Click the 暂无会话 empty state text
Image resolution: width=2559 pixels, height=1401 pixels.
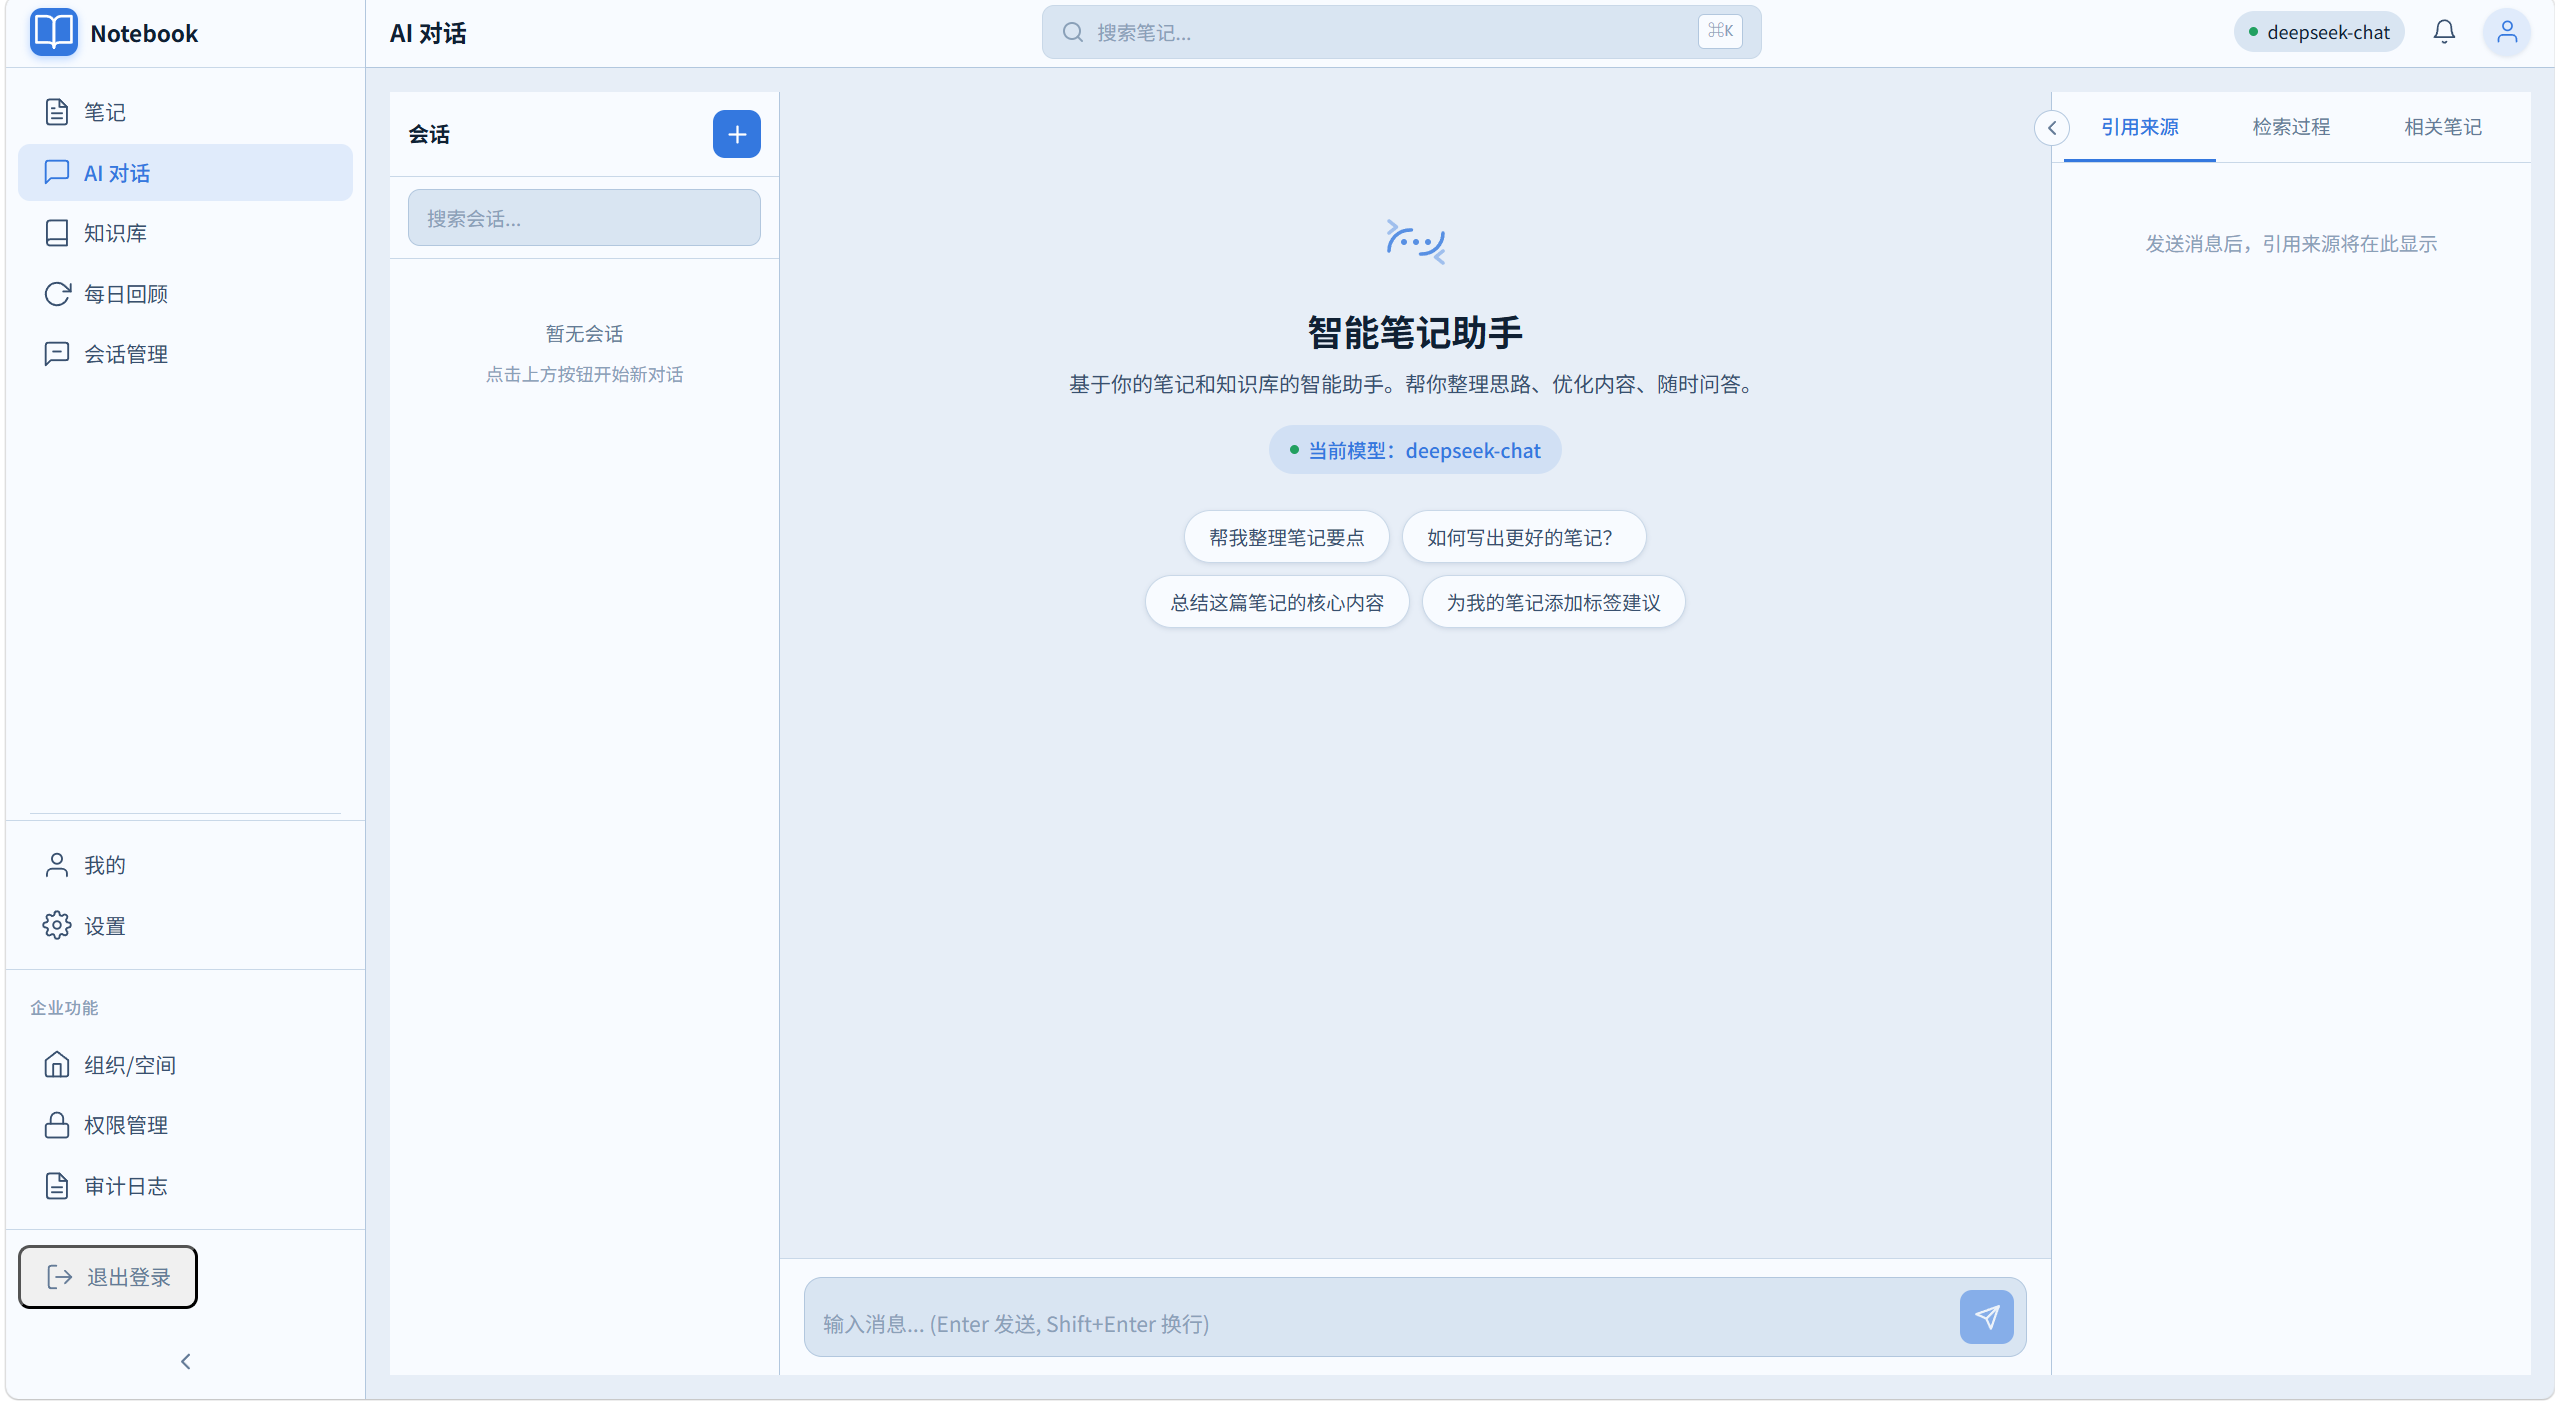(584, 333)
